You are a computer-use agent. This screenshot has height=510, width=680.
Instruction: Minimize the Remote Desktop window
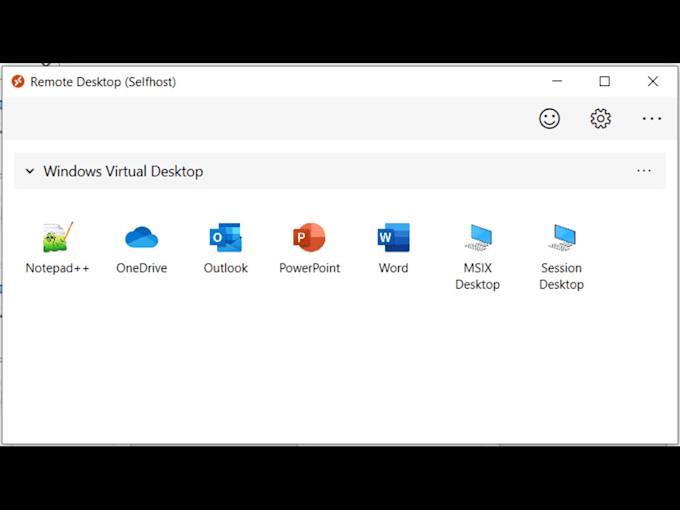(557, 81)
